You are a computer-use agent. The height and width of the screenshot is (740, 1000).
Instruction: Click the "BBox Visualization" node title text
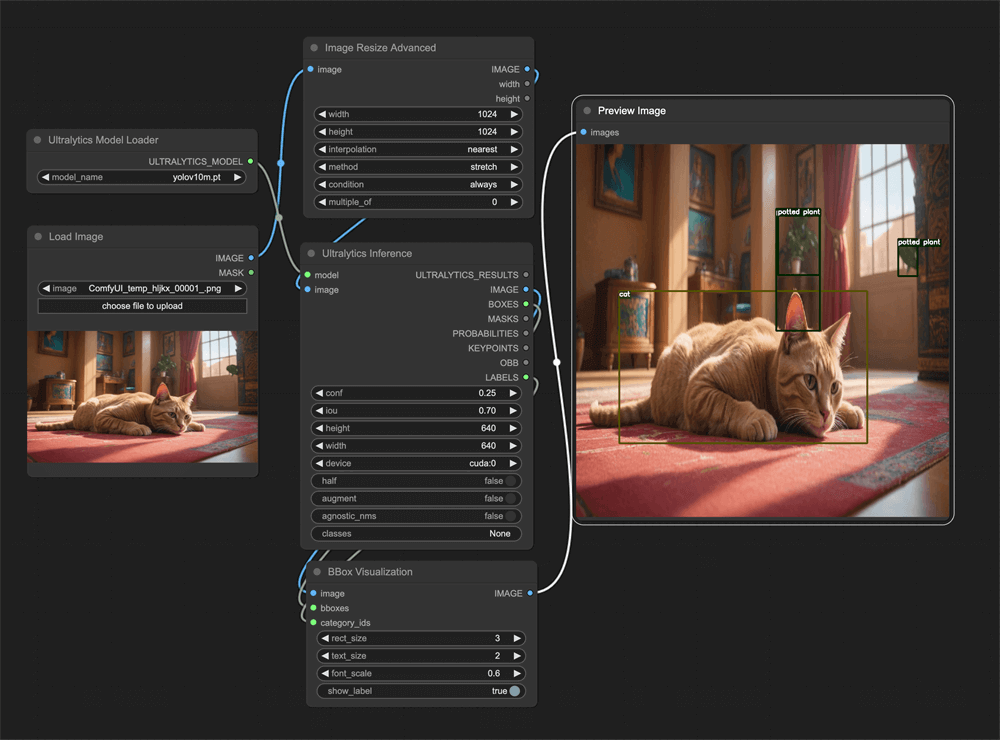pyautogui.click(x=370, y=572)
